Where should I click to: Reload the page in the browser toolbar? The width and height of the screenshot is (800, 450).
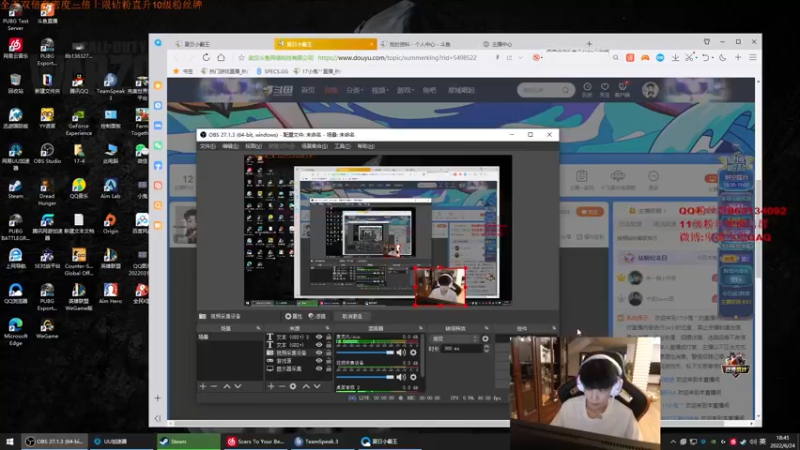click(206, 58)
